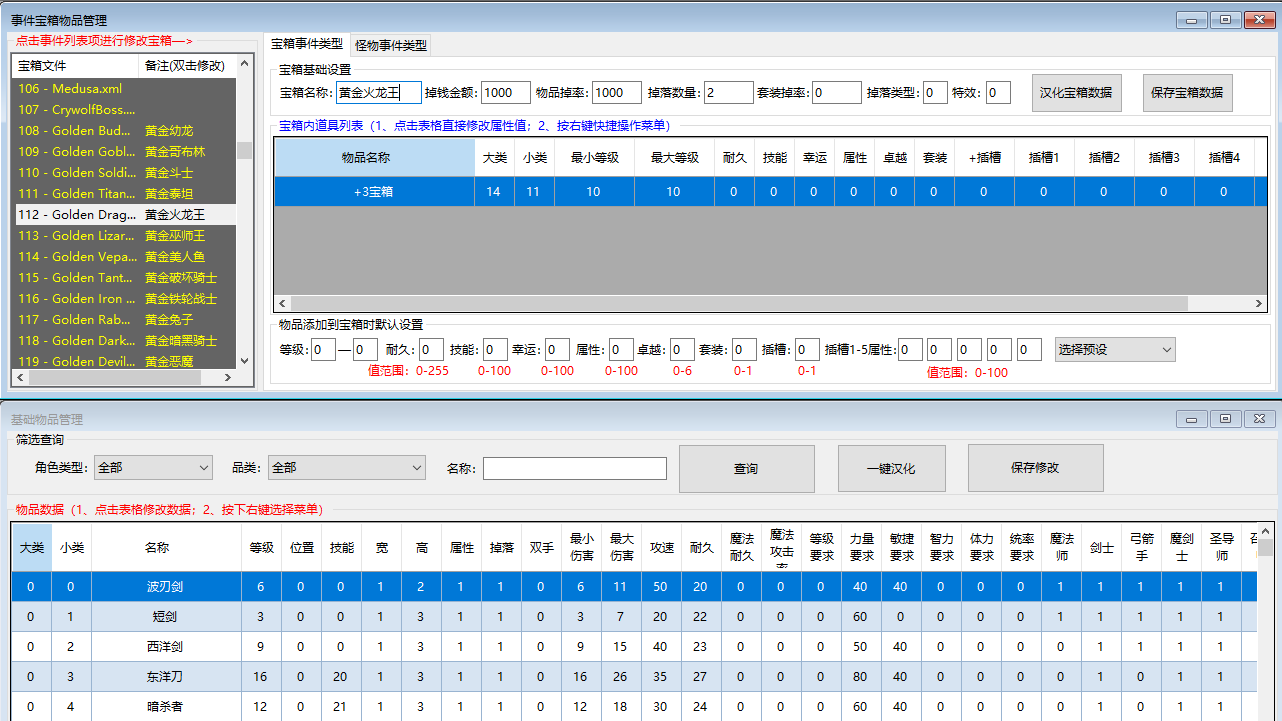Viewport: 1282px width, 721px height.
Task: Switch to the 怪物事件类型 tab
Action: (392, 45)
